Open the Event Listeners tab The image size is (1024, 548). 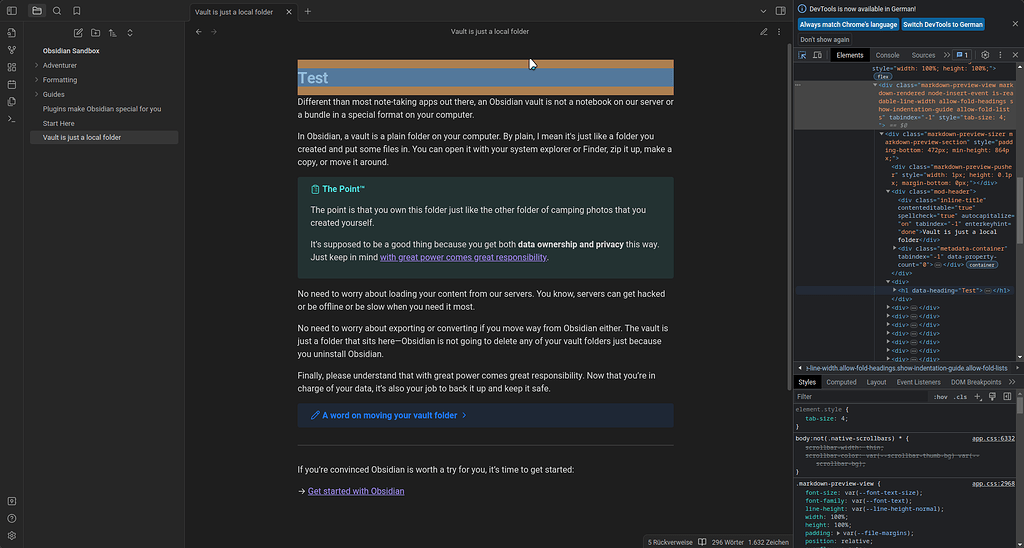click(918, 382)
